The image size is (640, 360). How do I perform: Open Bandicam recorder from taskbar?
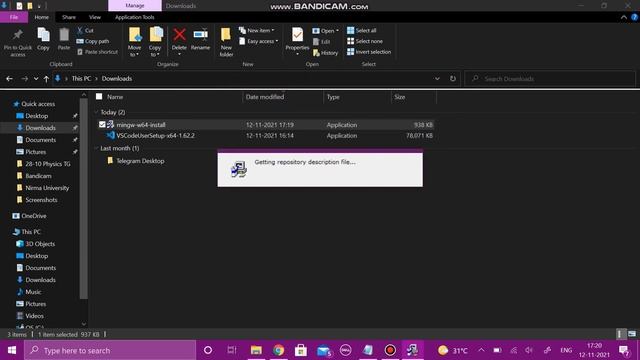390,350
